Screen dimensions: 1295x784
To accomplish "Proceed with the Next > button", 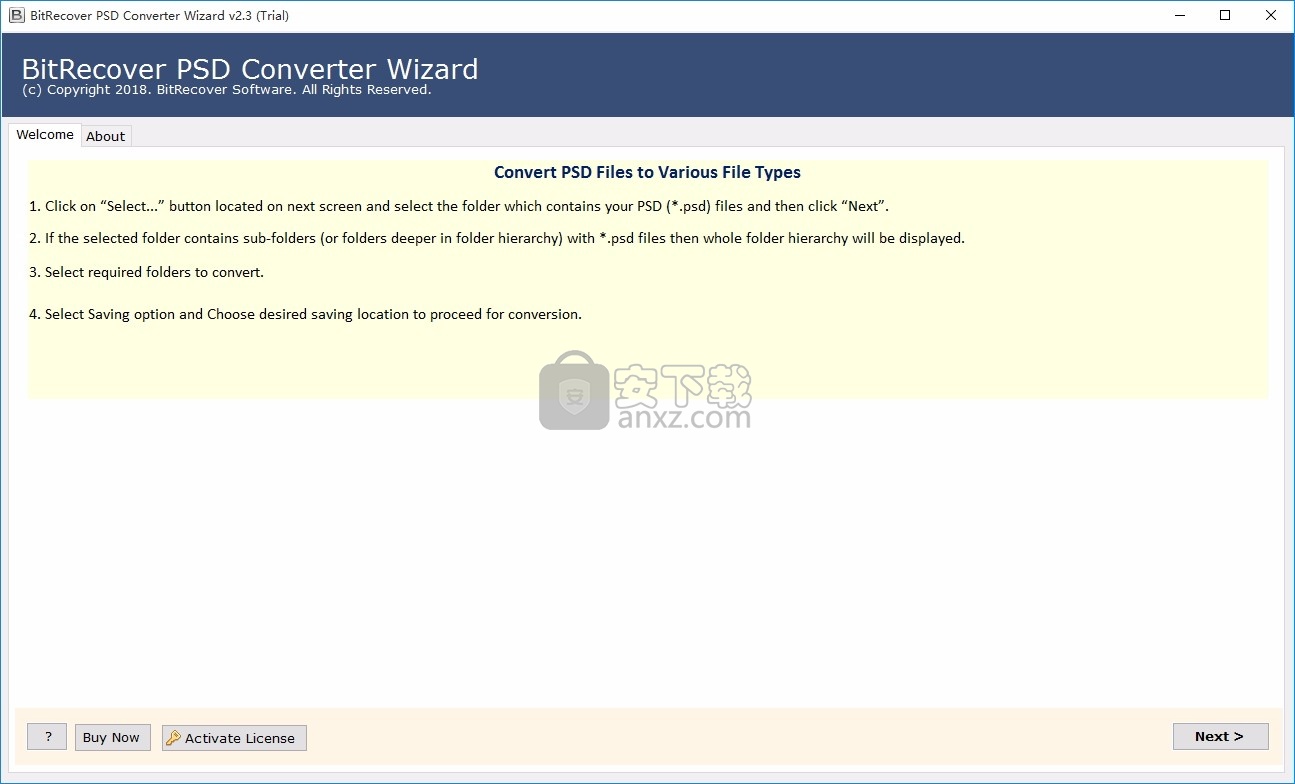I will point(1220,736).
